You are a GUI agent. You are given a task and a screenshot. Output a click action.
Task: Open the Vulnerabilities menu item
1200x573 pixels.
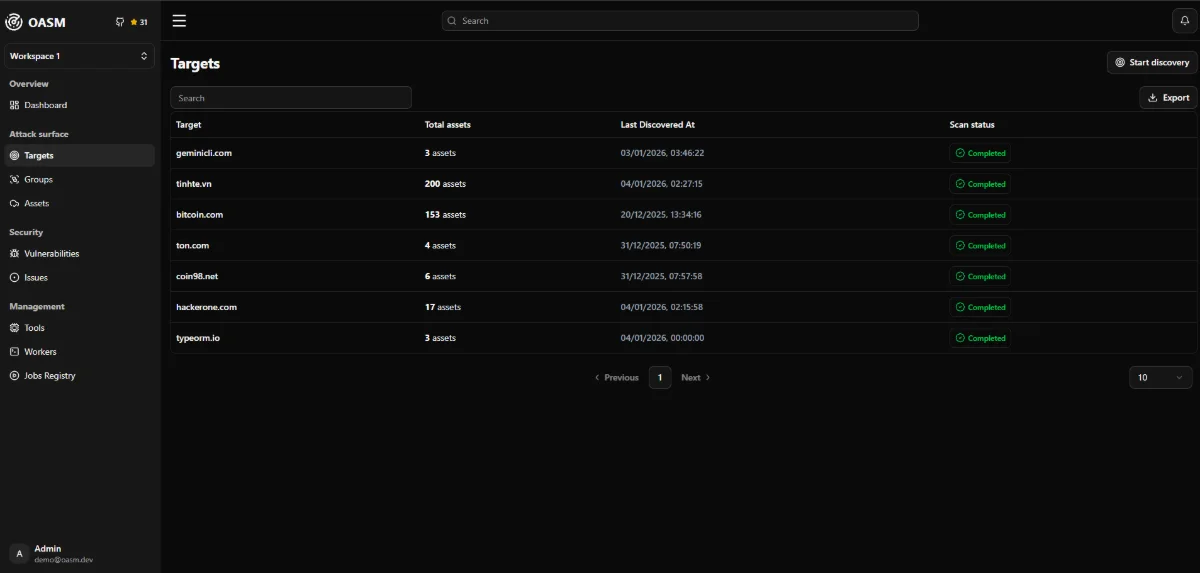pos(79,253)
